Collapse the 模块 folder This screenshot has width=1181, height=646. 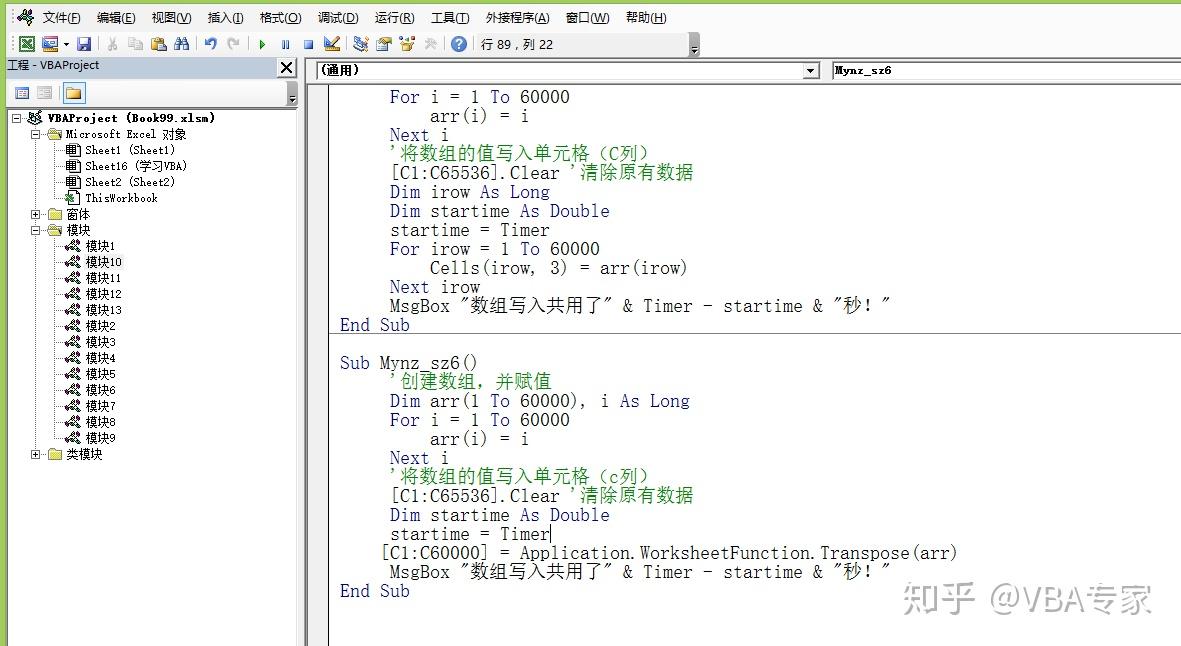(x=35, y=230)
